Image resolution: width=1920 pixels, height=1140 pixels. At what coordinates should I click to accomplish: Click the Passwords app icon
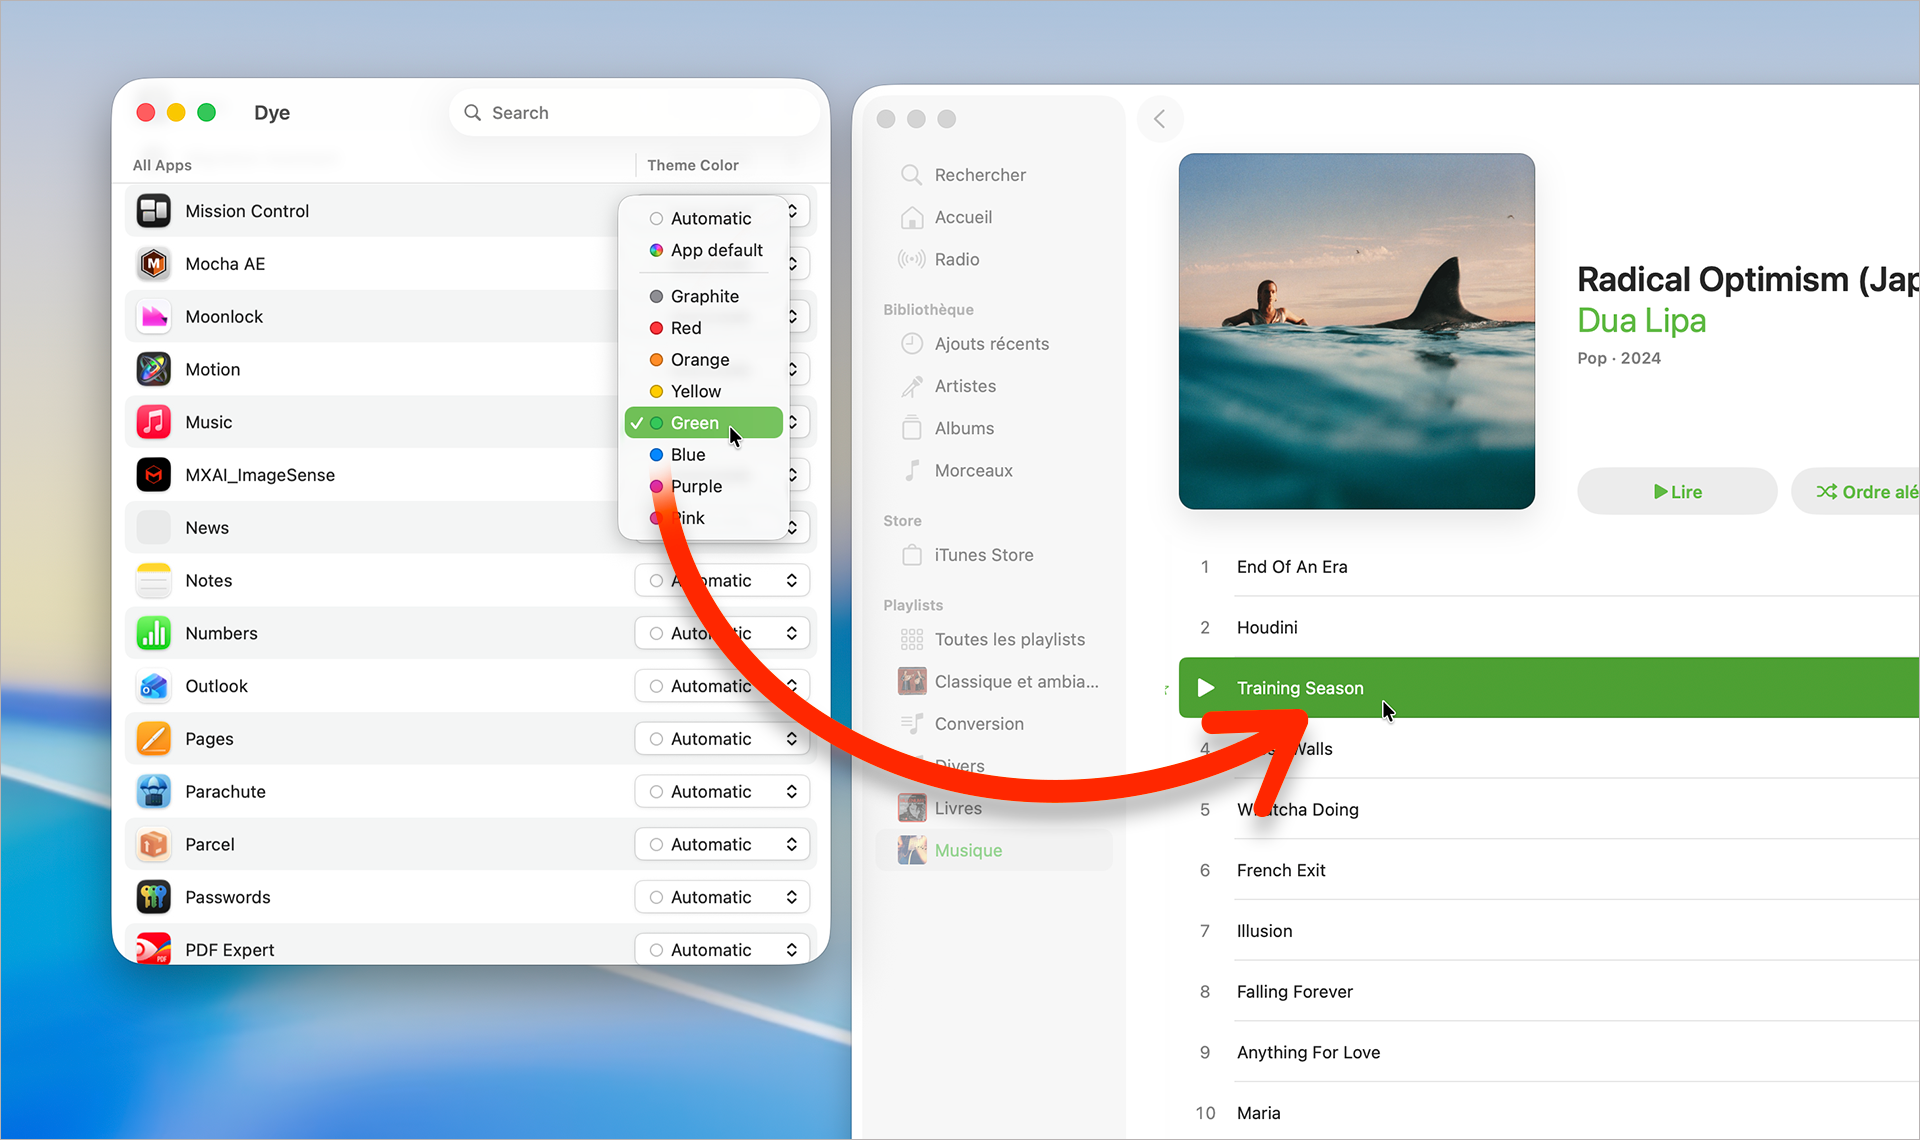(153, 897)
